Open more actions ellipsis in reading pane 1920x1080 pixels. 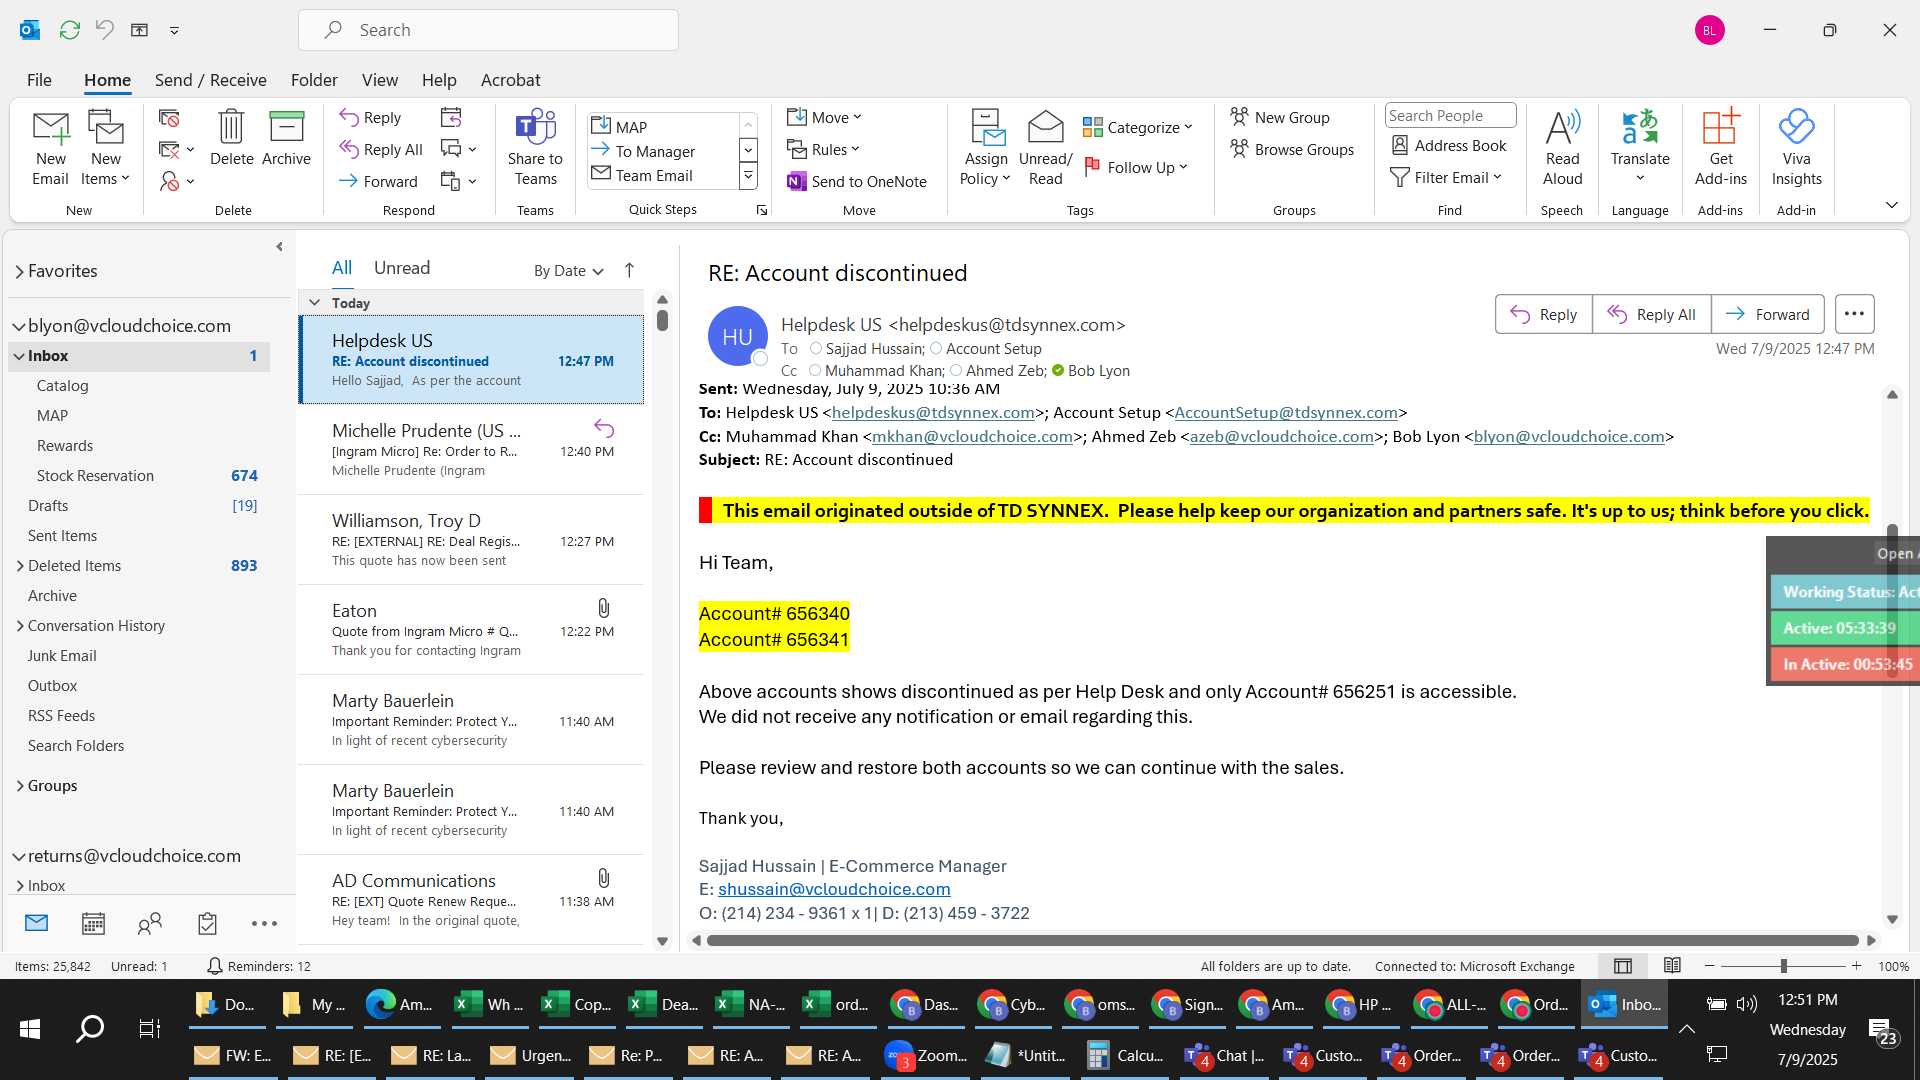(1854, 314)
